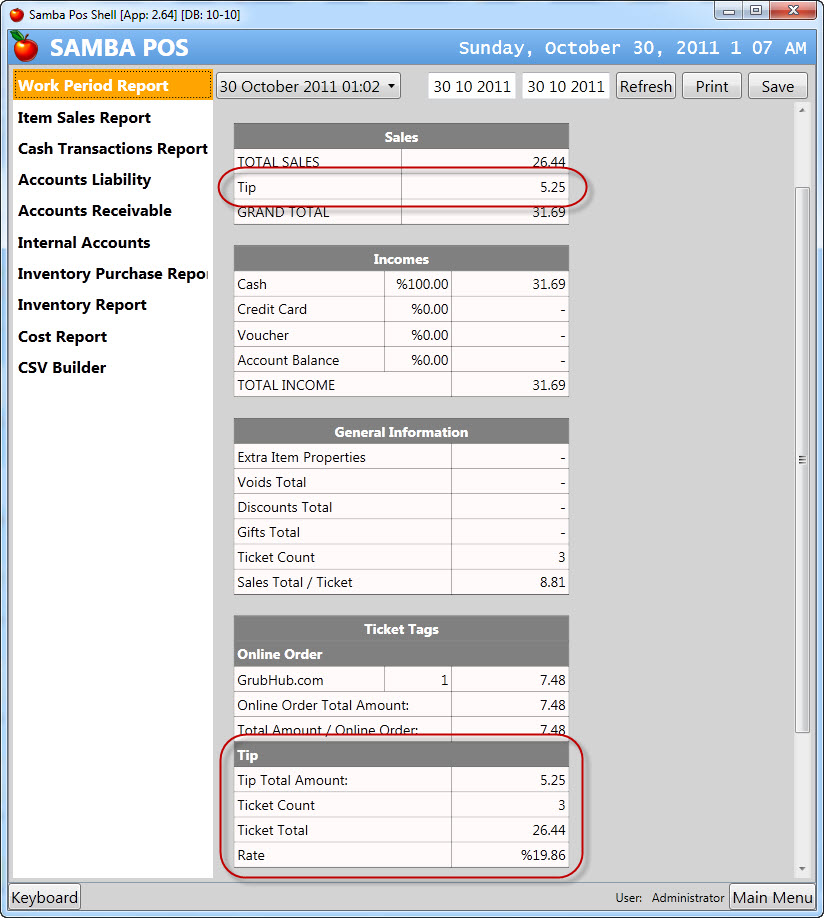
Task: Click the Refresh button
Action: (645, 86)
